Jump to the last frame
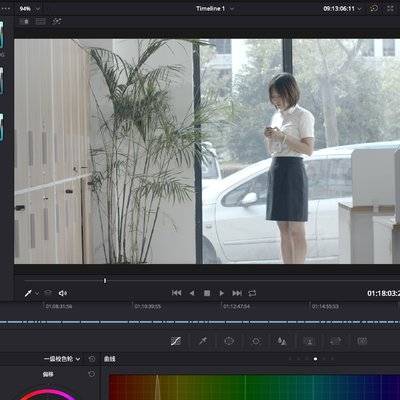The width and height of the screenshot is (400, 400). pyautogui.click(x=237, y=293)
